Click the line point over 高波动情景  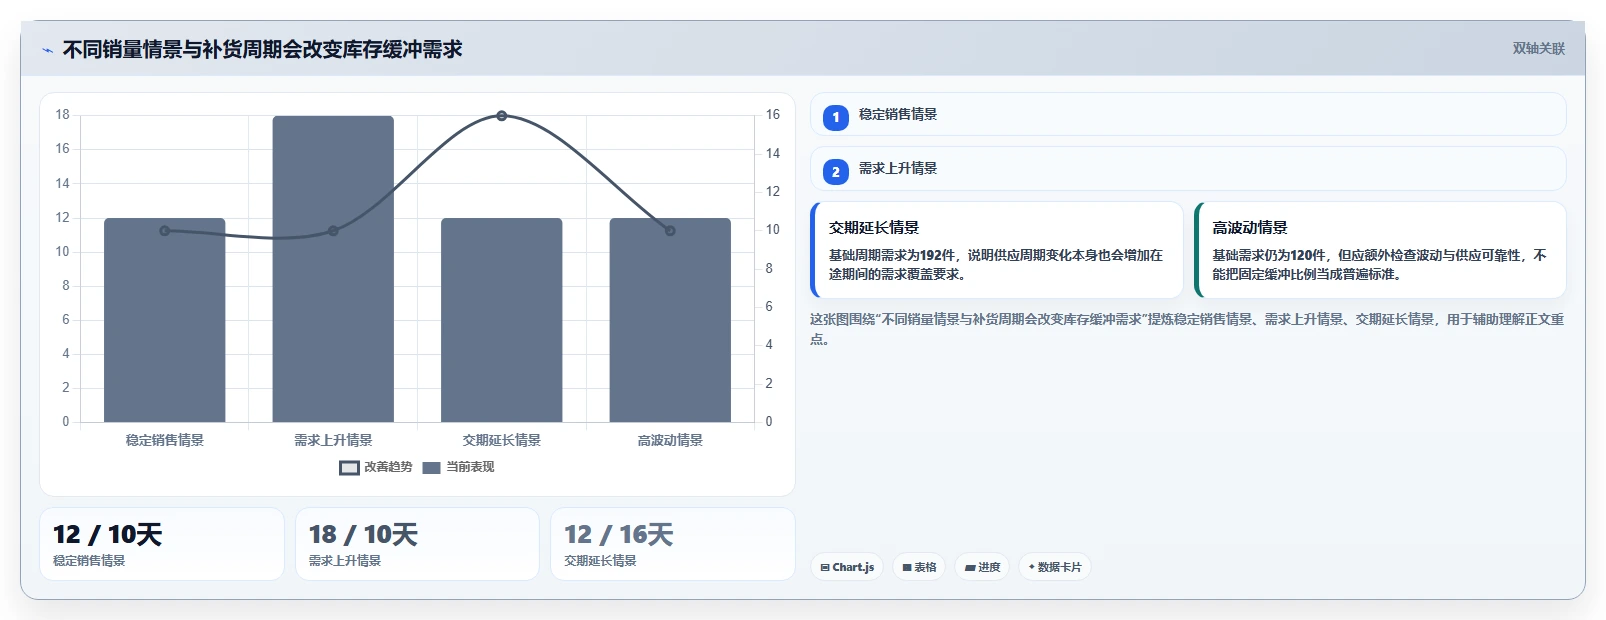pyautogui.click(x=670, y=231)
